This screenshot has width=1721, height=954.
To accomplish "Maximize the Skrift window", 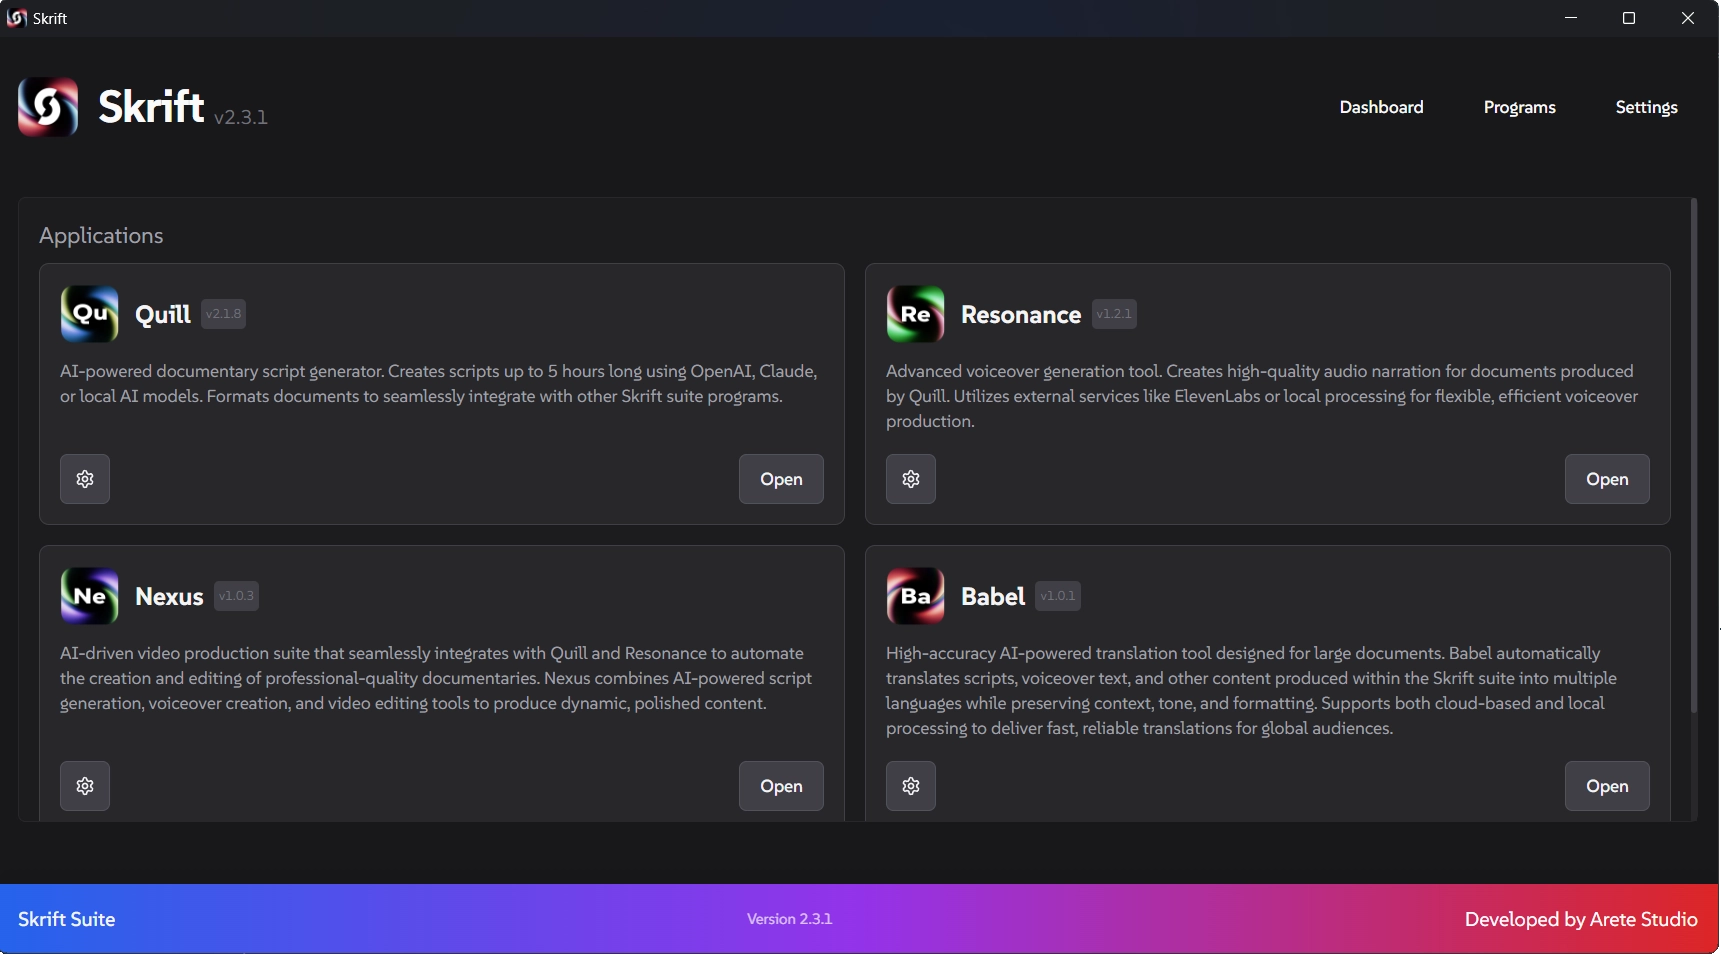I will point(1629,18).
